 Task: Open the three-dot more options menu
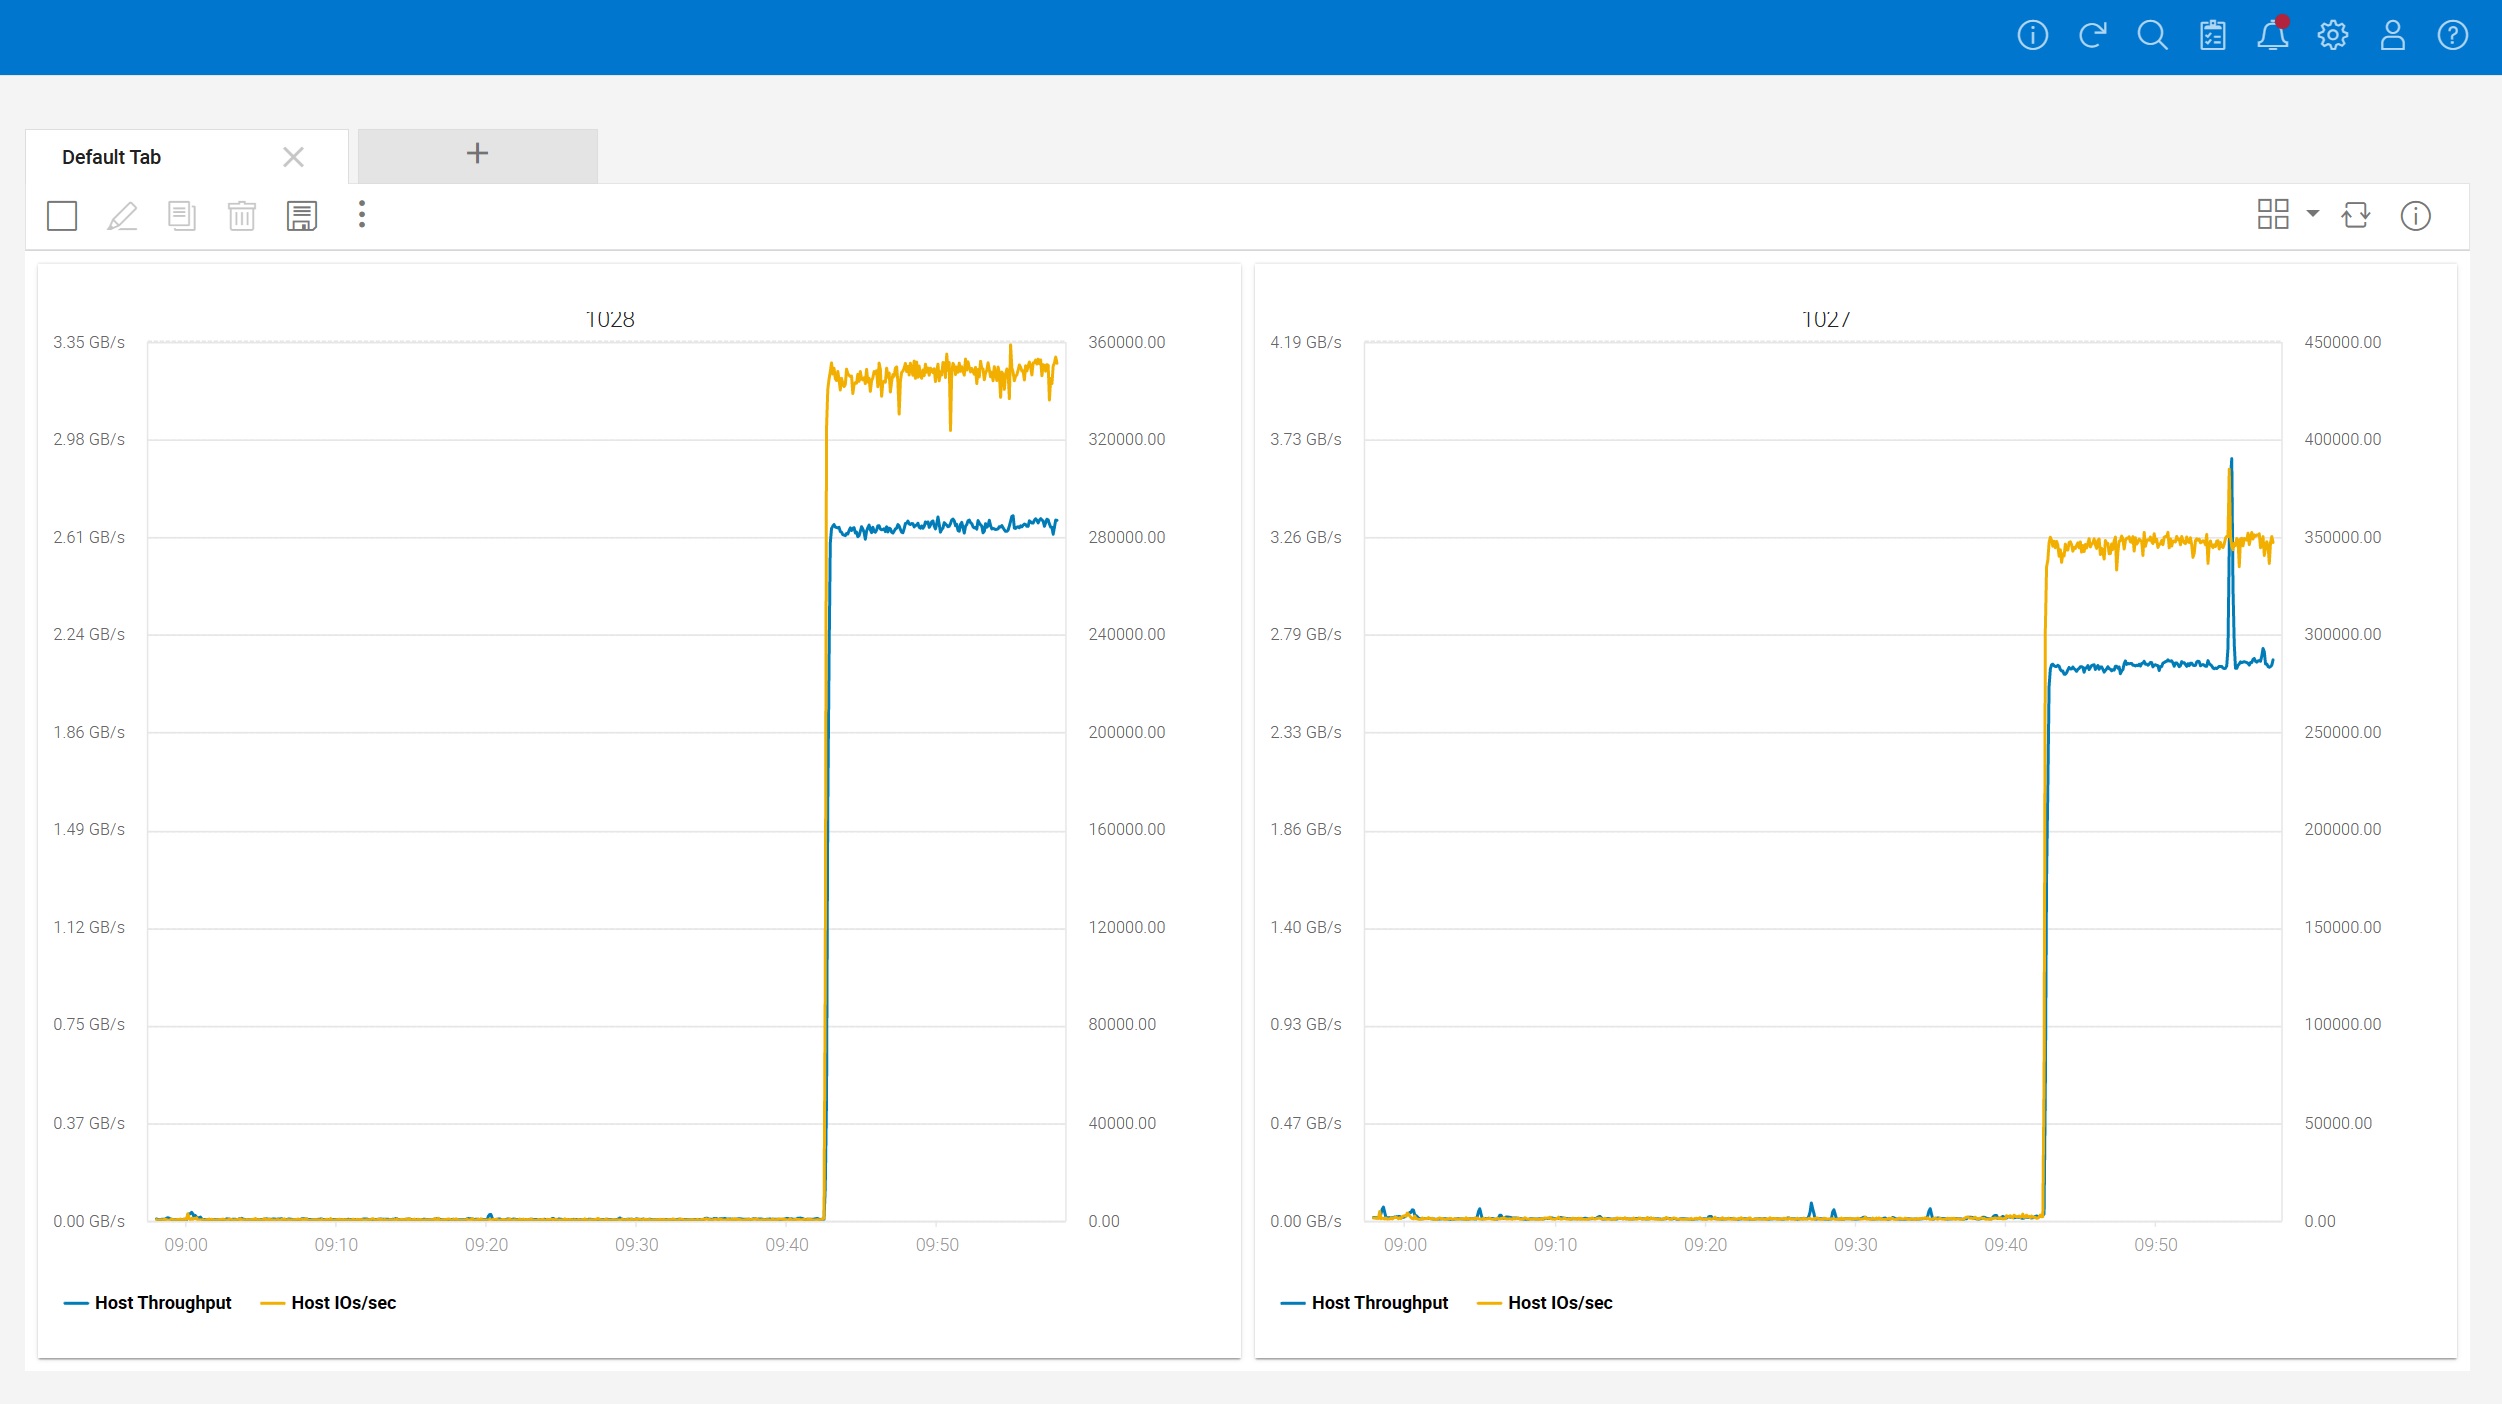pyautogui.click(x=362, y=214)
